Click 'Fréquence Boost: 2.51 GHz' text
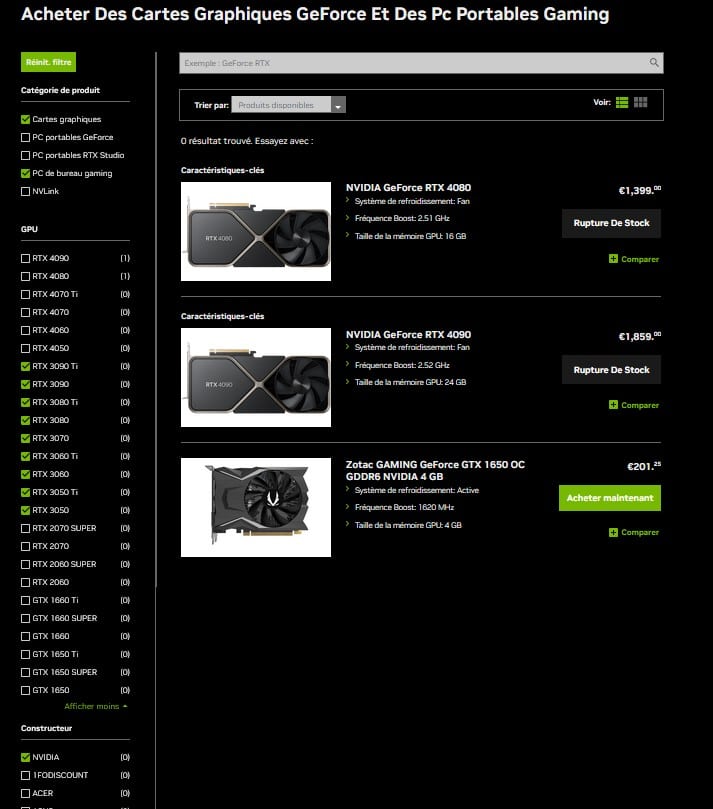The height and width of the screenshot is (809, 713). 402,218
